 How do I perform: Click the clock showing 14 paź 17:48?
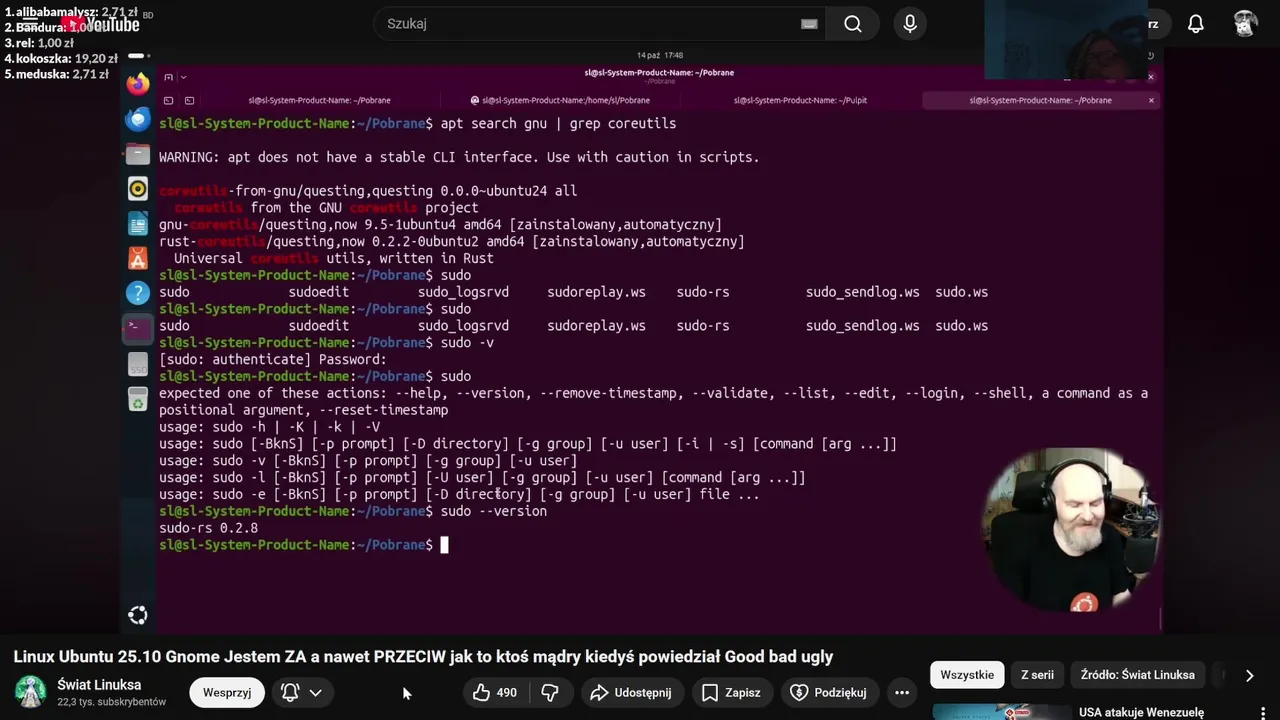660,56
